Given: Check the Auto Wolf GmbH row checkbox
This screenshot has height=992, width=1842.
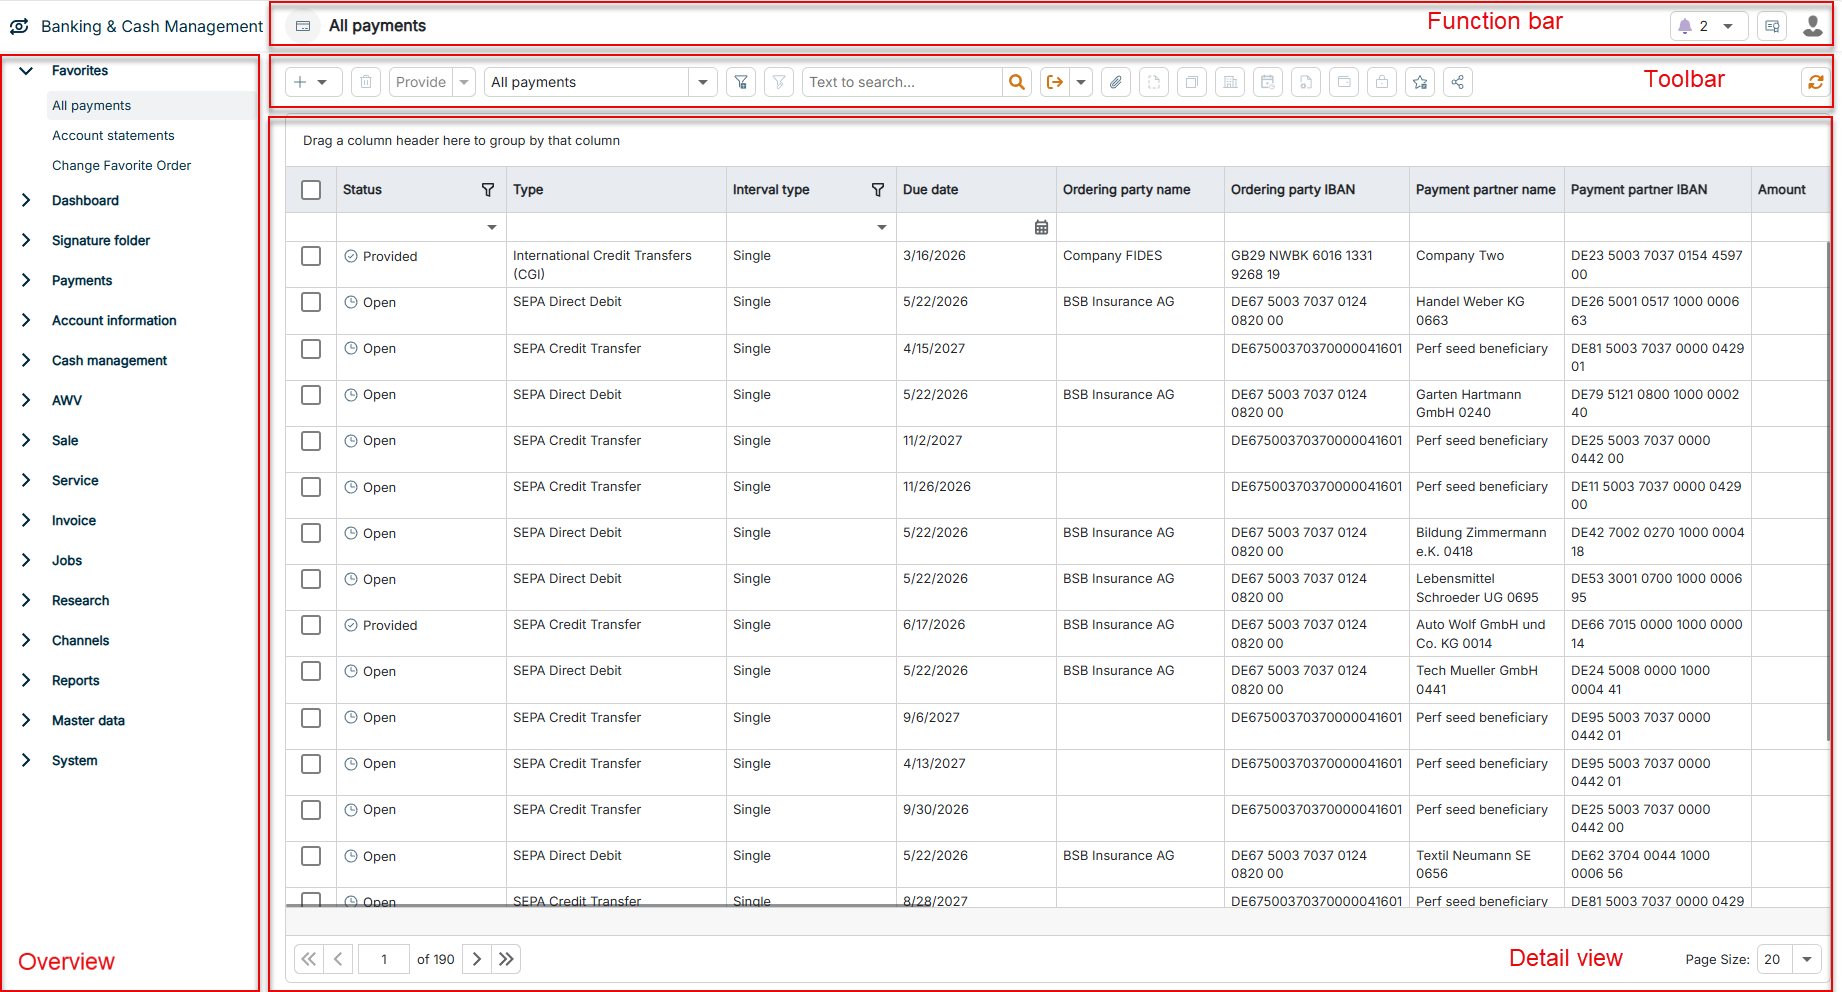Looking at the screenshot, I should coord(311,625).
